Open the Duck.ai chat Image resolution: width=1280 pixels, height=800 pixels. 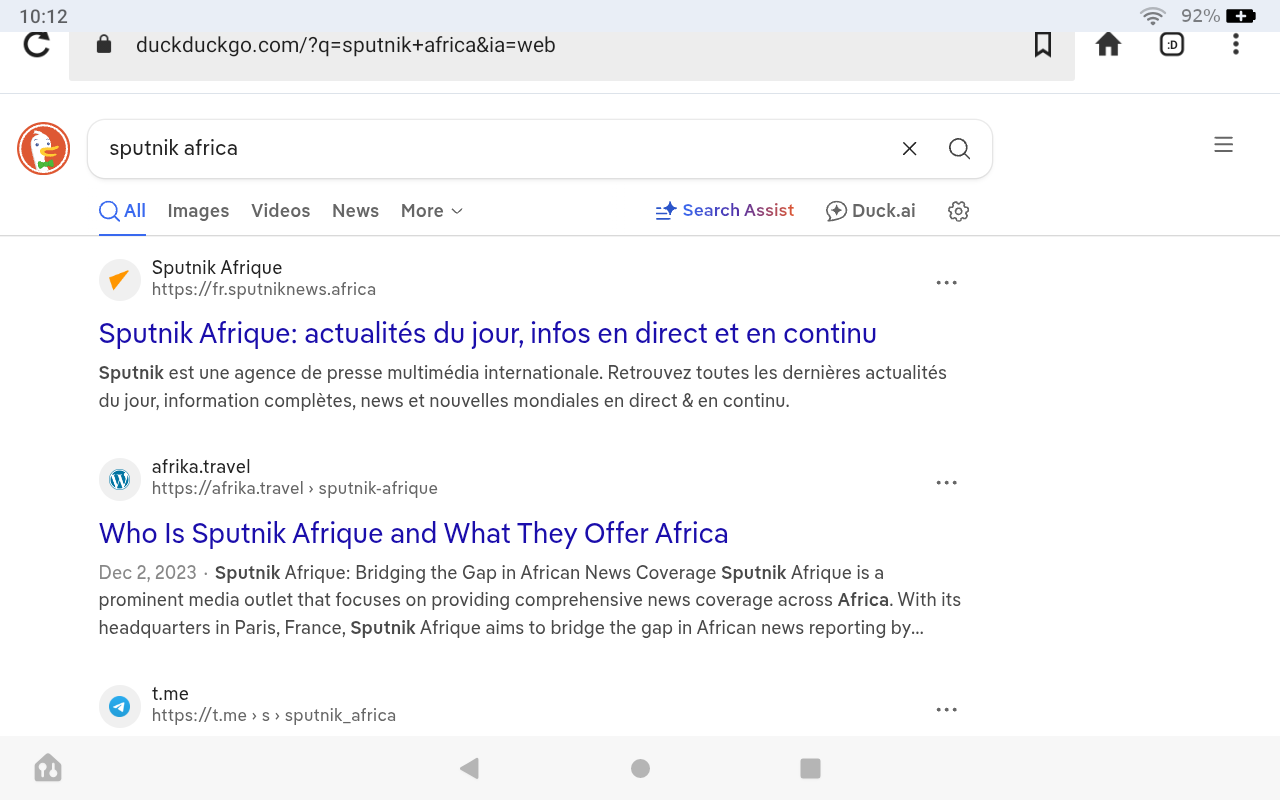(x=870, y=211)
